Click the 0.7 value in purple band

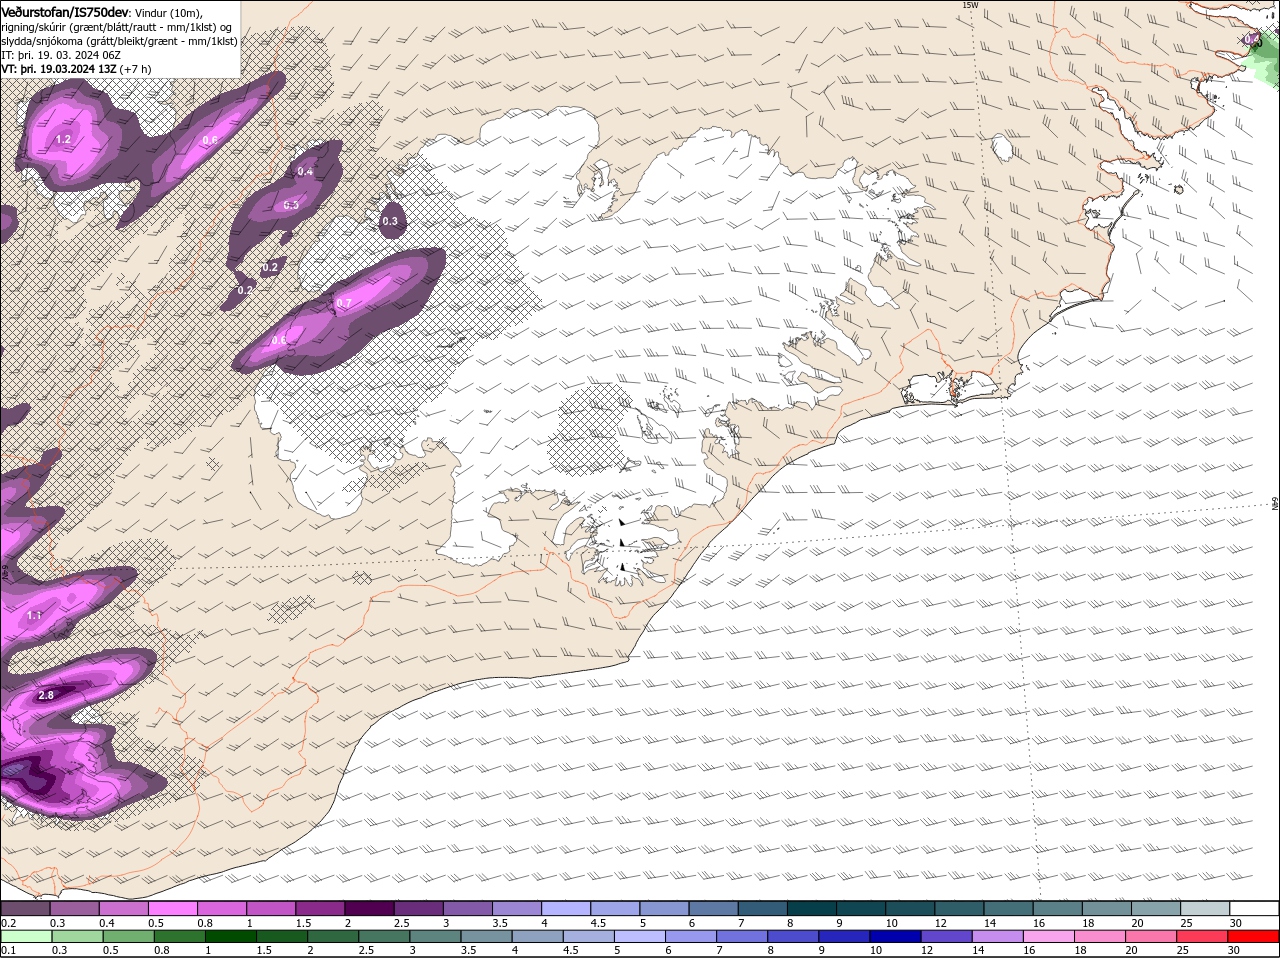point(344,302)
